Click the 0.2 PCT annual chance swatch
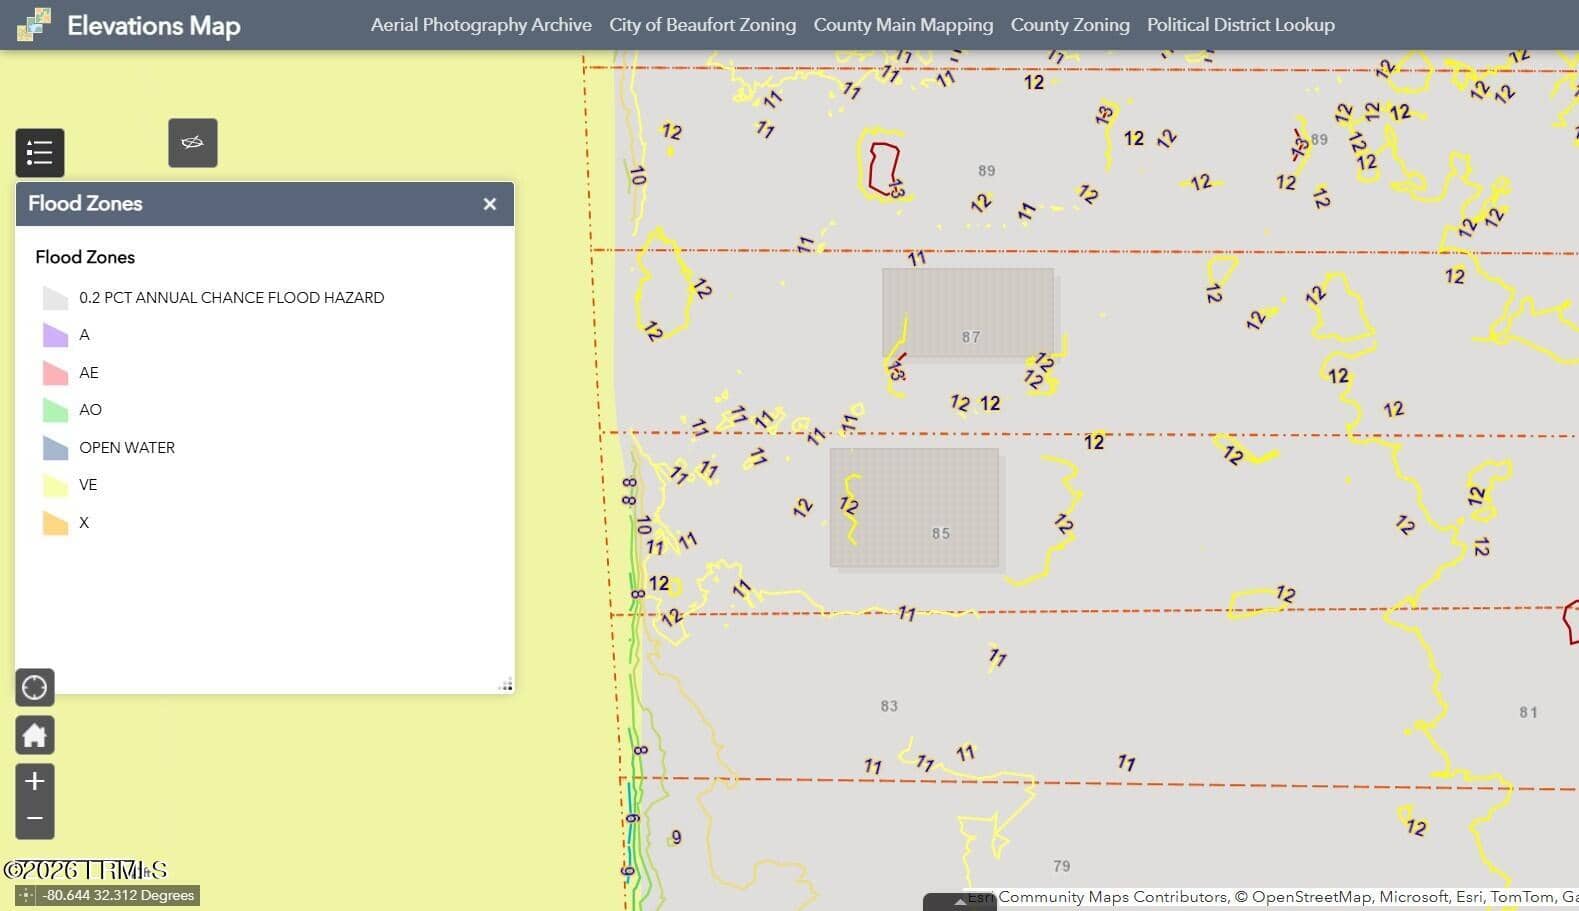 point(55,298)
